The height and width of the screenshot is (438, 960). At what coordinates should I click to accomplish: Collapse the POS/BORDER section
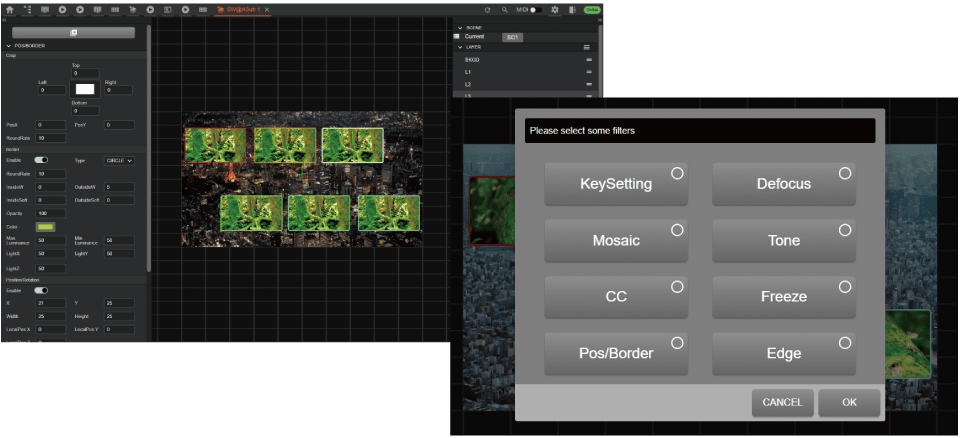click(9, 46)
